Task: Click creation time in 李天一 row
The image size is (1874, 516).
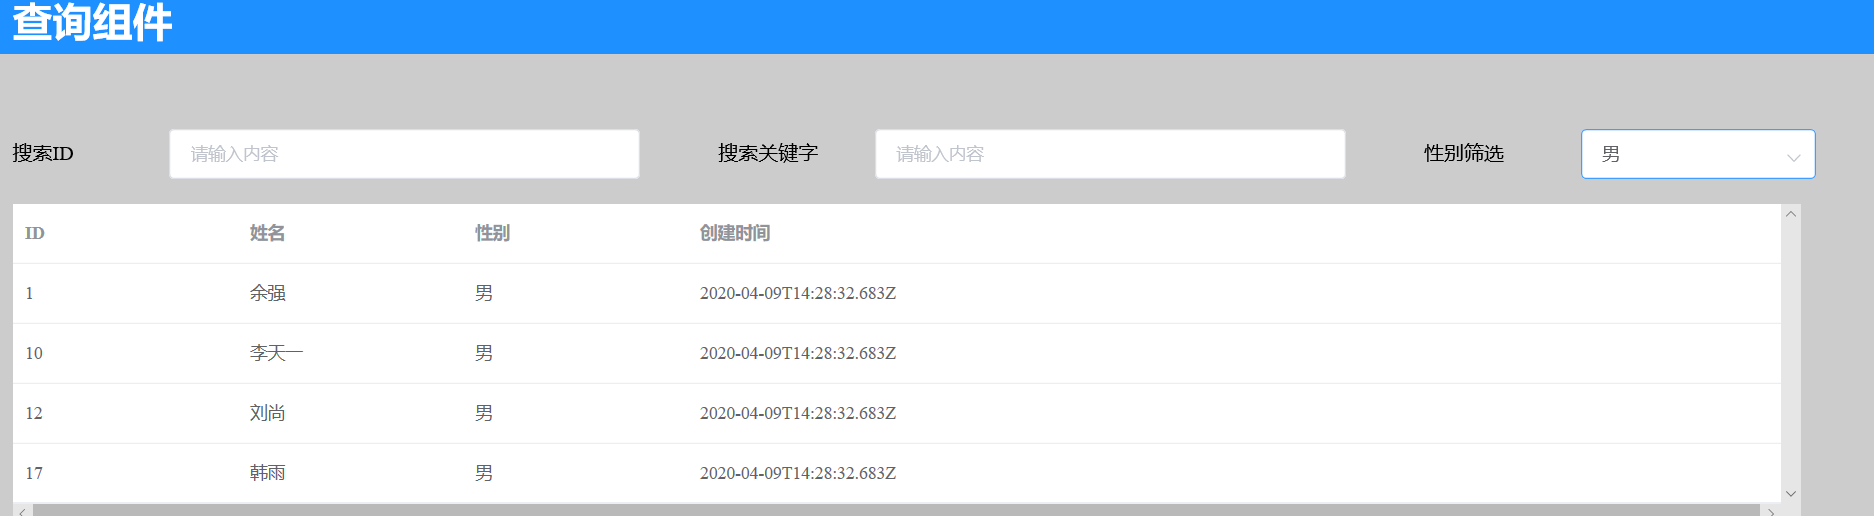Action: (798, 353)
